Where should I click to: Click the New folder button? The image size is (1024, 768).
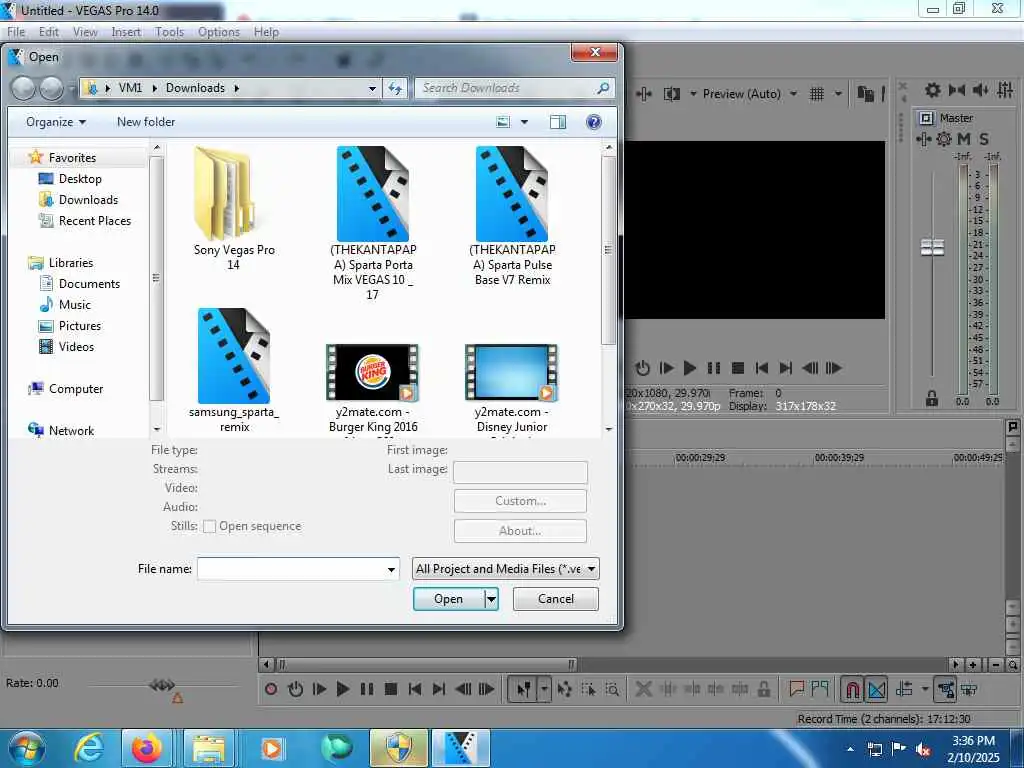(146, 122)
